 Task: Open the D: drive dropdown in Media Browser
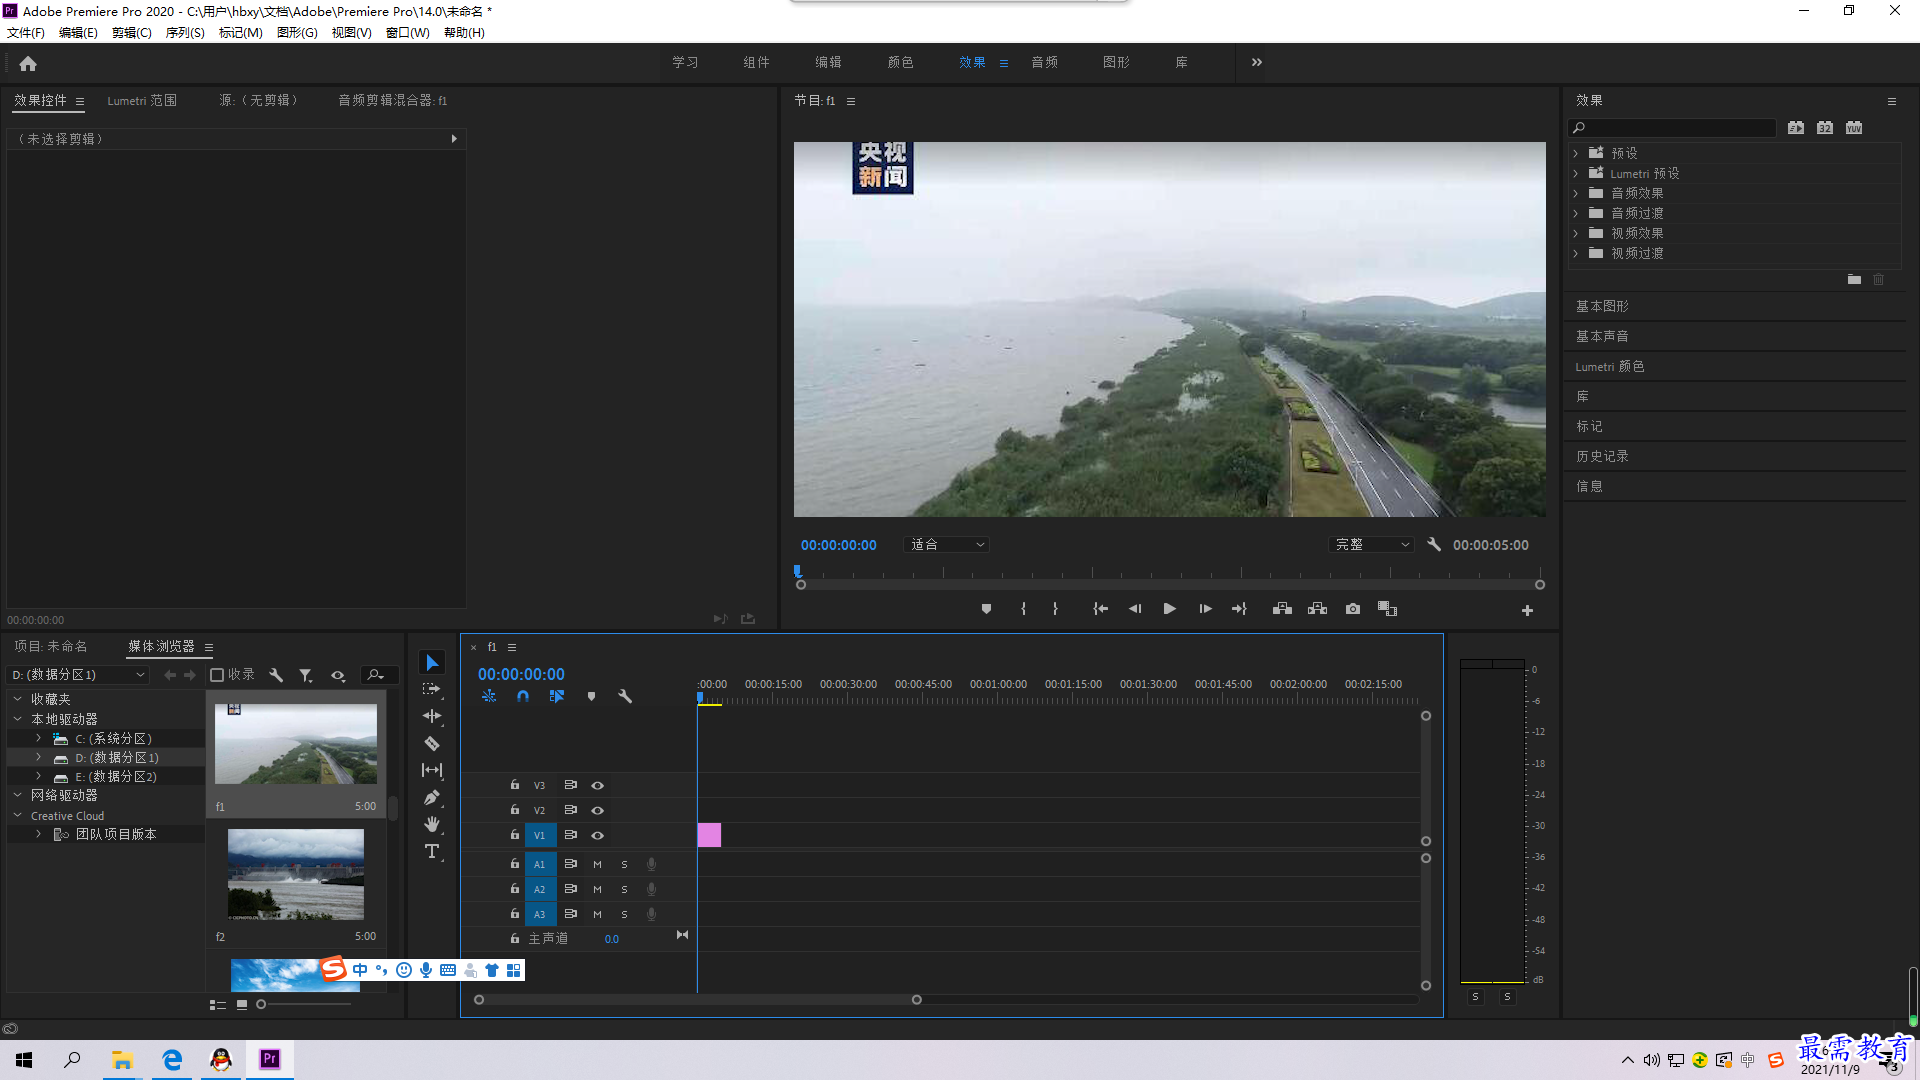click(78, 675)
